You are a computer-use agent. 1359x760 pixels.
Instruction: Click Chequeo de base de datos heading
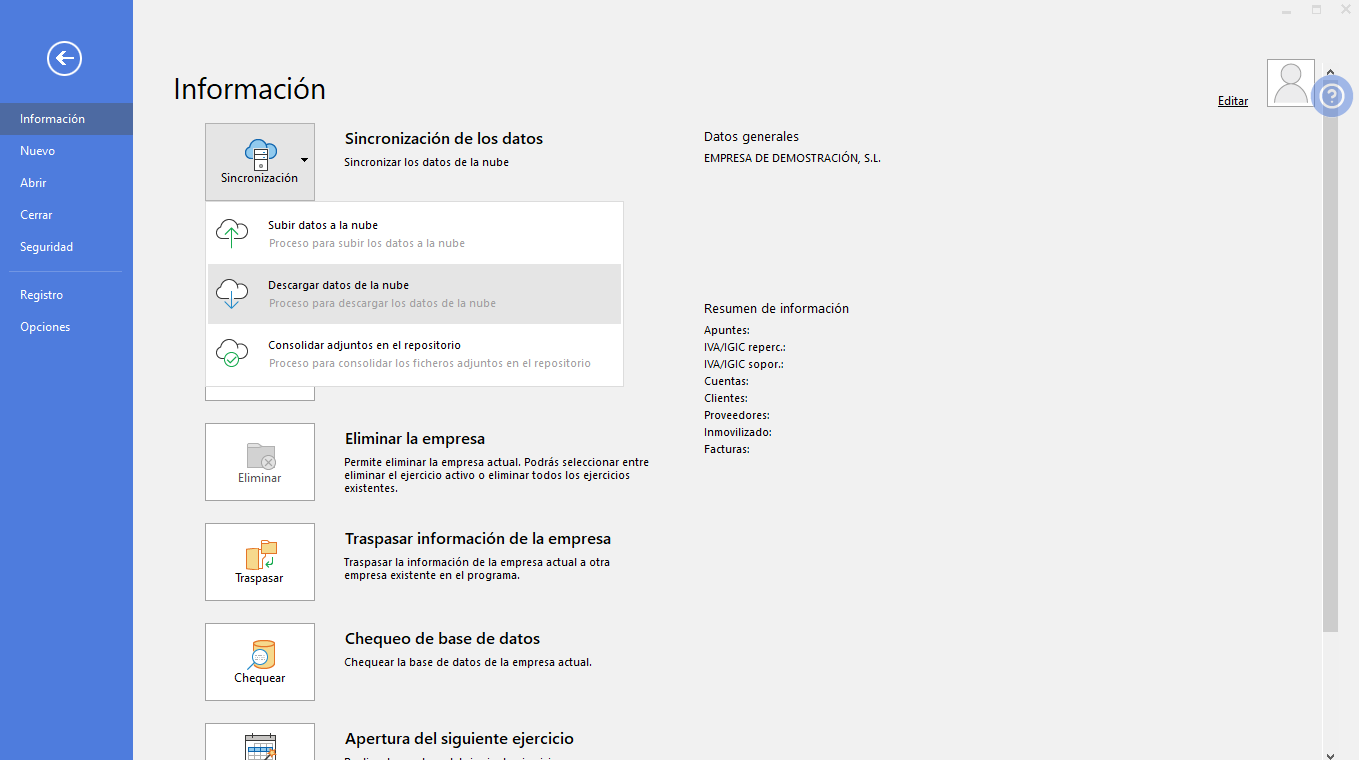(x=442, y=639)
